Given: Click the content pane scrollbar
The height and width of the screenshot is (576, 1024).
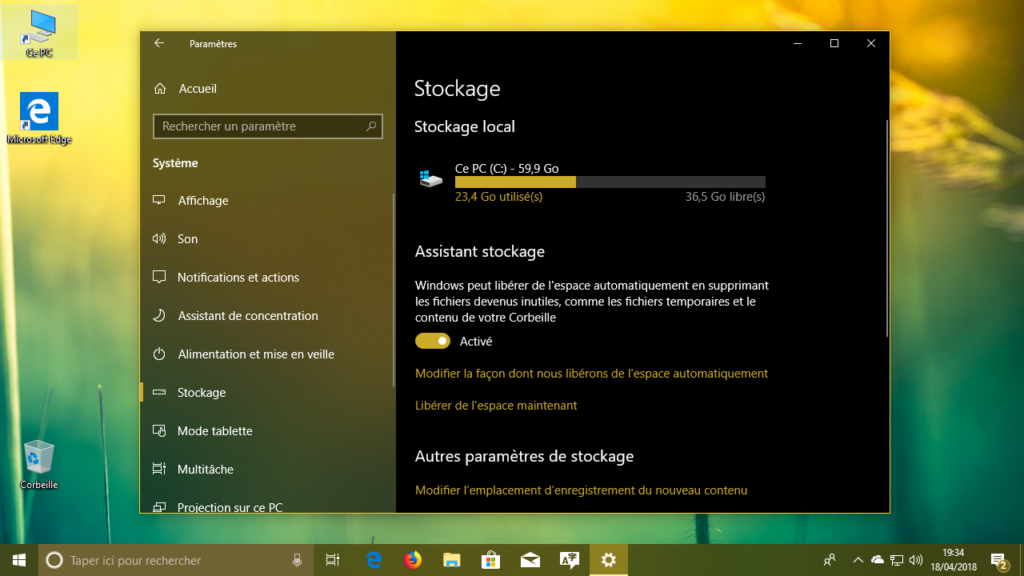Looking at the screenshot, I should pyautogui.click(x=886, y=229).
